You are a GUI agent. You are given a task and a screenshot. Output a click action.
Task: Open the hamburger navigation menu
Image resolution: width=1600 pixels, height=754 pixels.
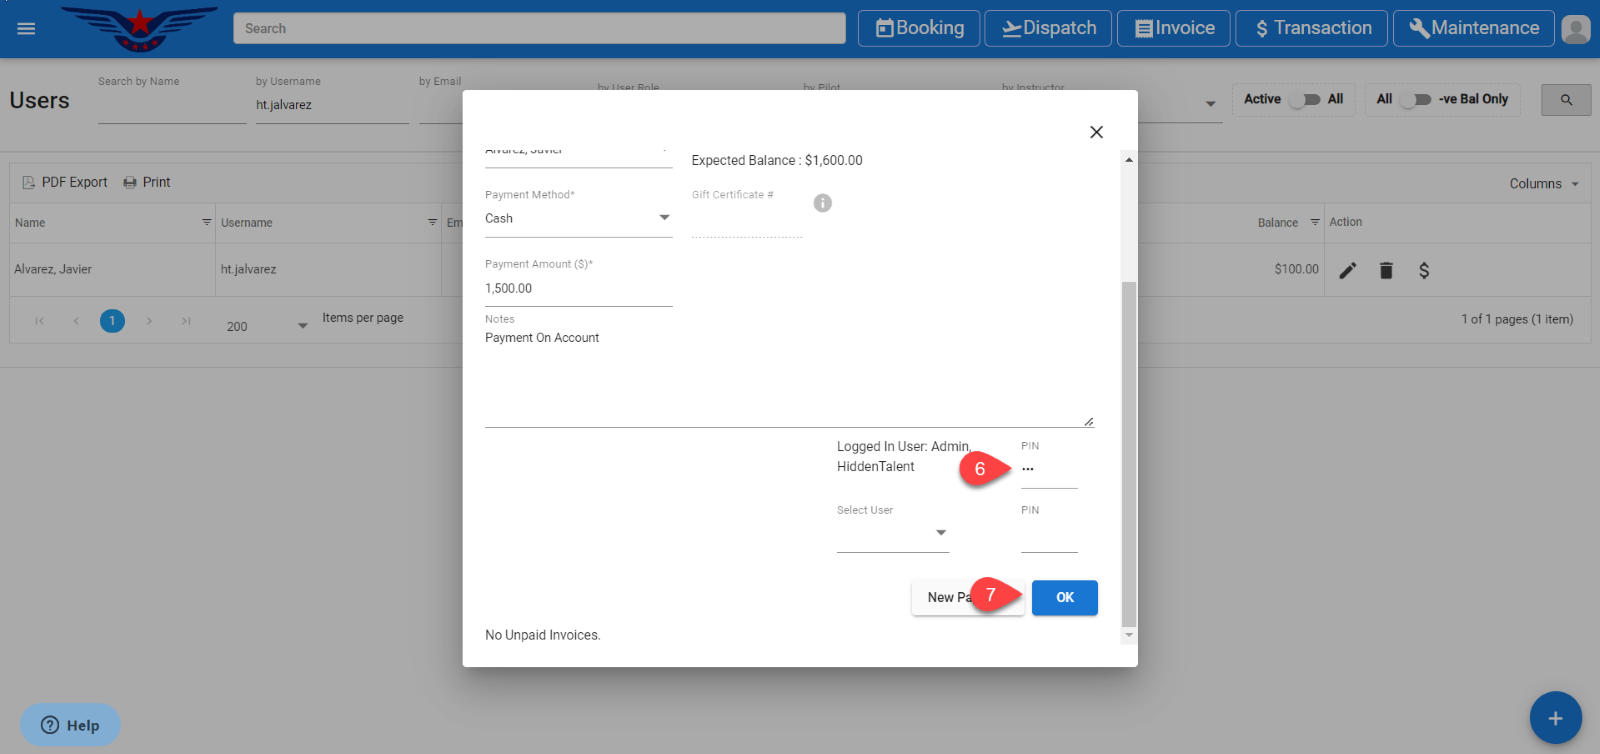[x=26, y=28]
